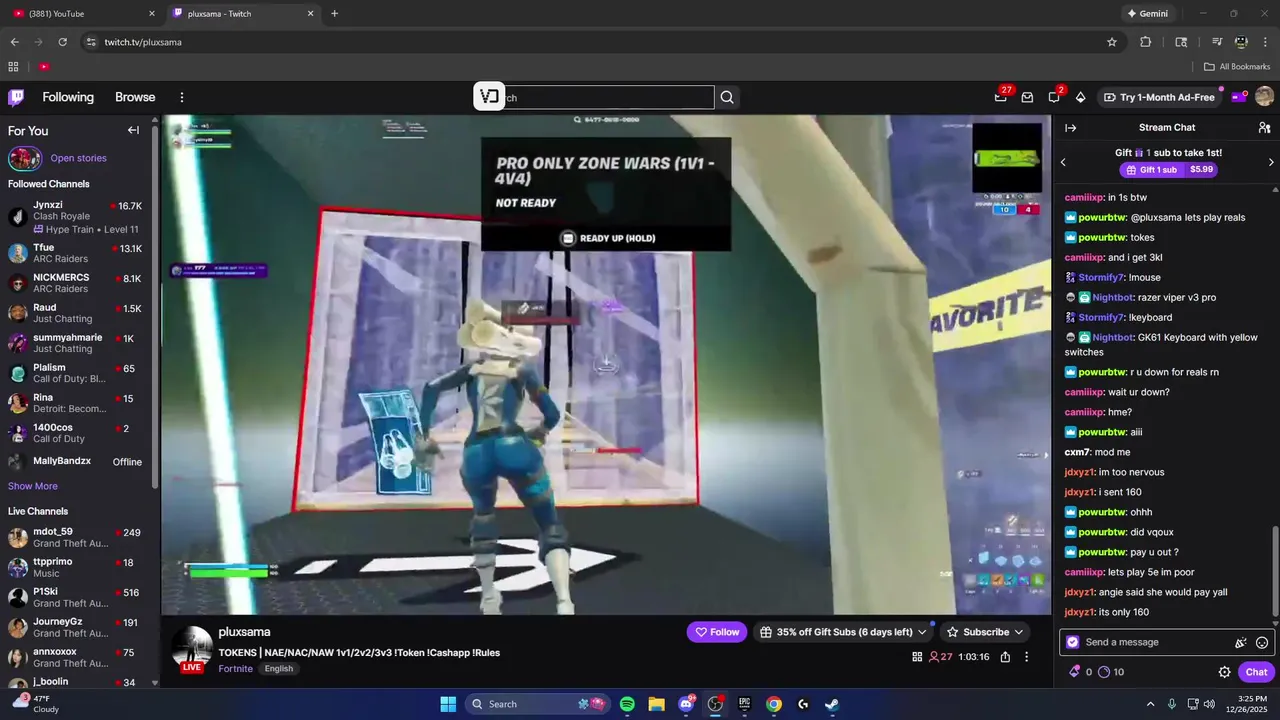This screenshot has width=1280, height=720.
Task: Open Chrome media controls icon
Action: click(1217, 42)
